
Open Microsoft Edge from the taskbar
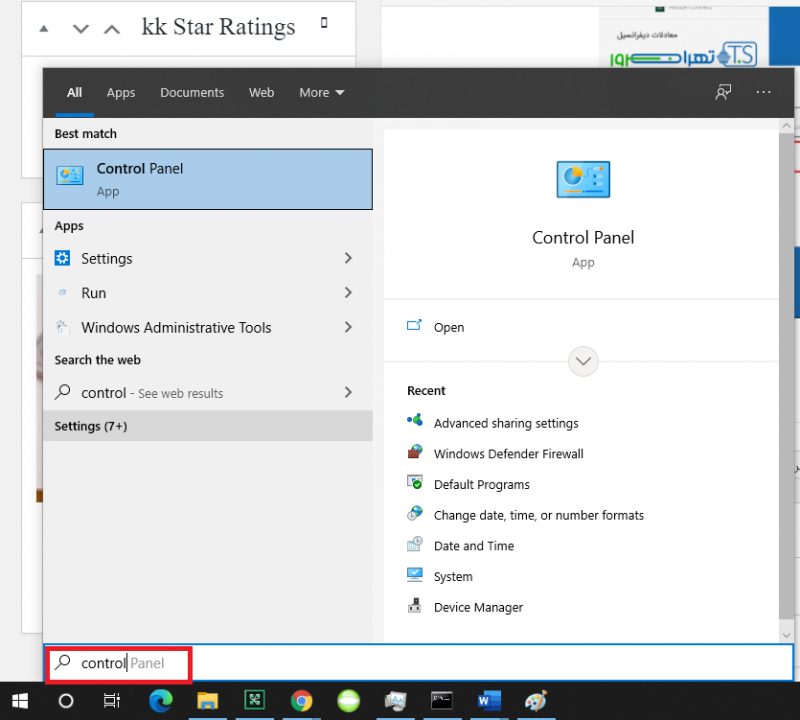[161, 701]
